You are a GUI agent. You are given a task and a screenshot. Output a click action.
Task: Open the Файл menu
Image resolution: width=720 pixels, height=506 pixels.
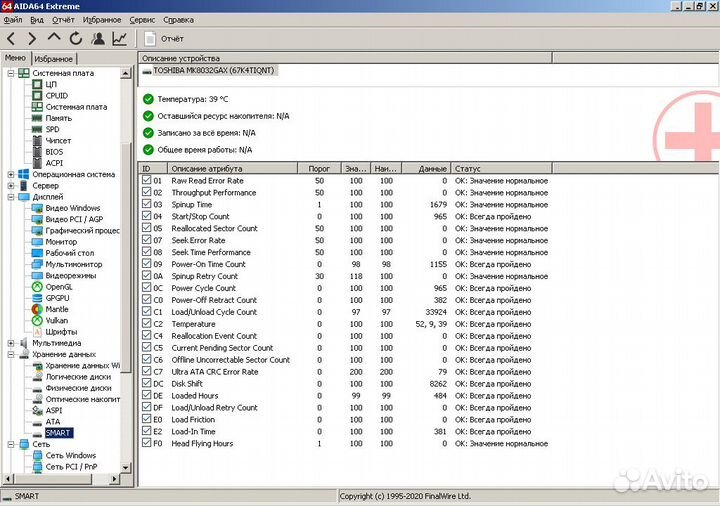coord(13,20)
